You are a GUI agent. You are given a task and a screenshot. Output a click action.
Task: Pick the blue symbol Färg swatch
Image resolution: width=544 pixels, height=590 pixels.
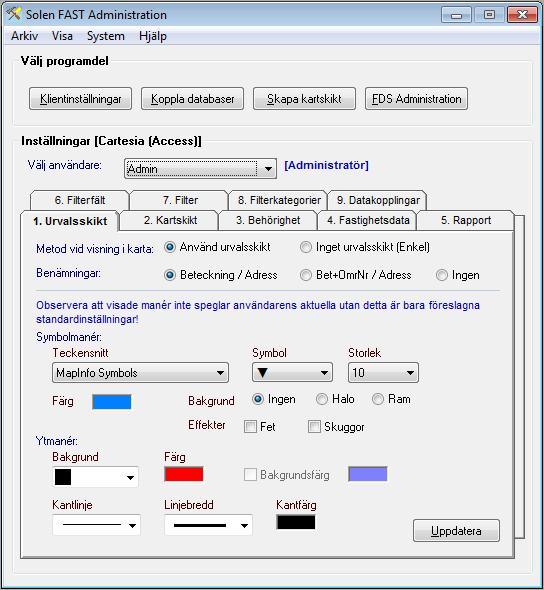coord(112,401)
